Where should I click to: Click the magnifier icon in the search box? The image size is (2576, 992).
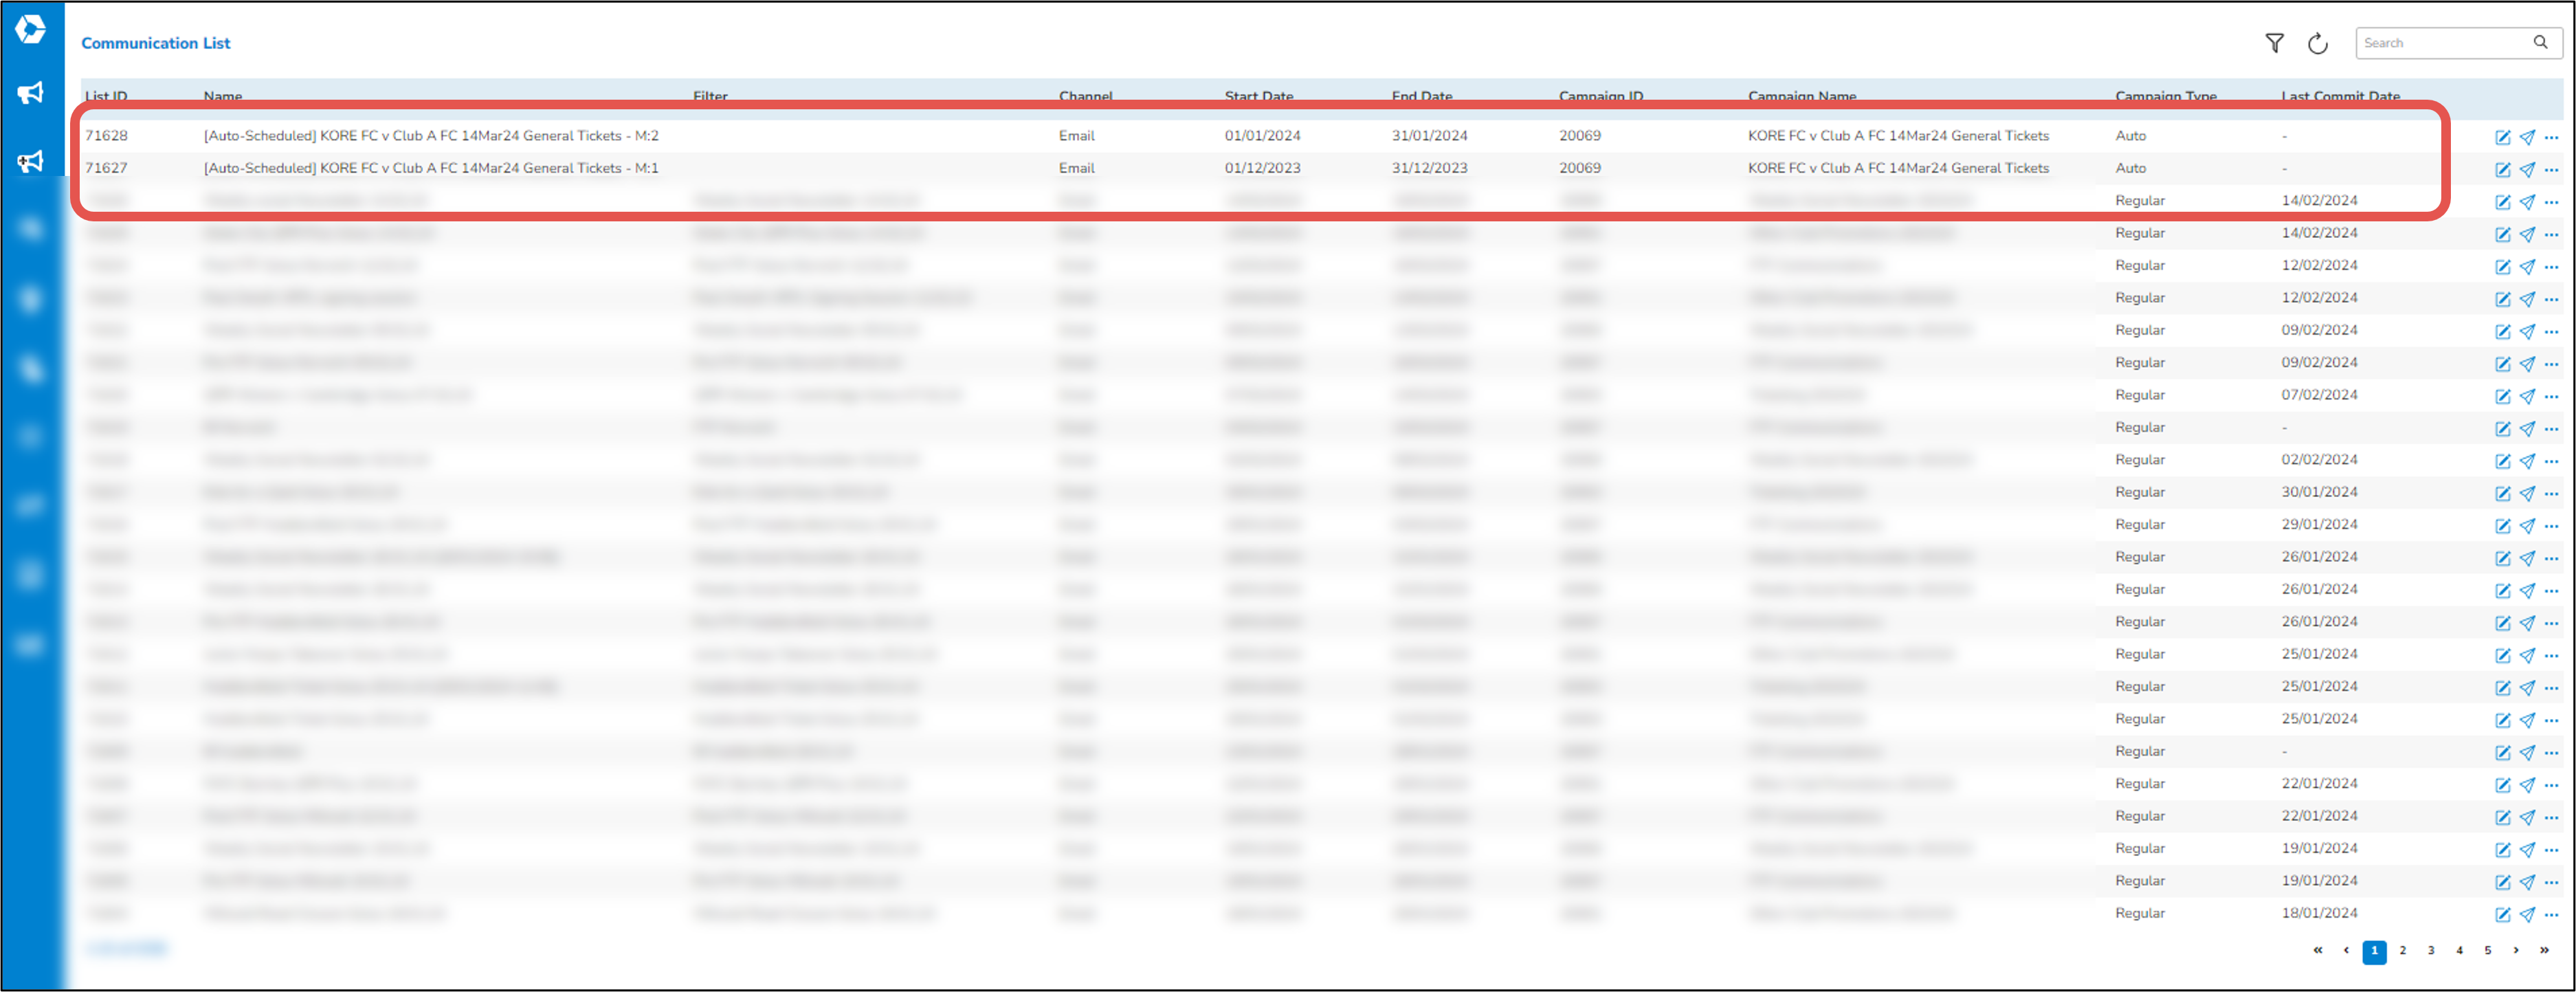[2540, 42]
